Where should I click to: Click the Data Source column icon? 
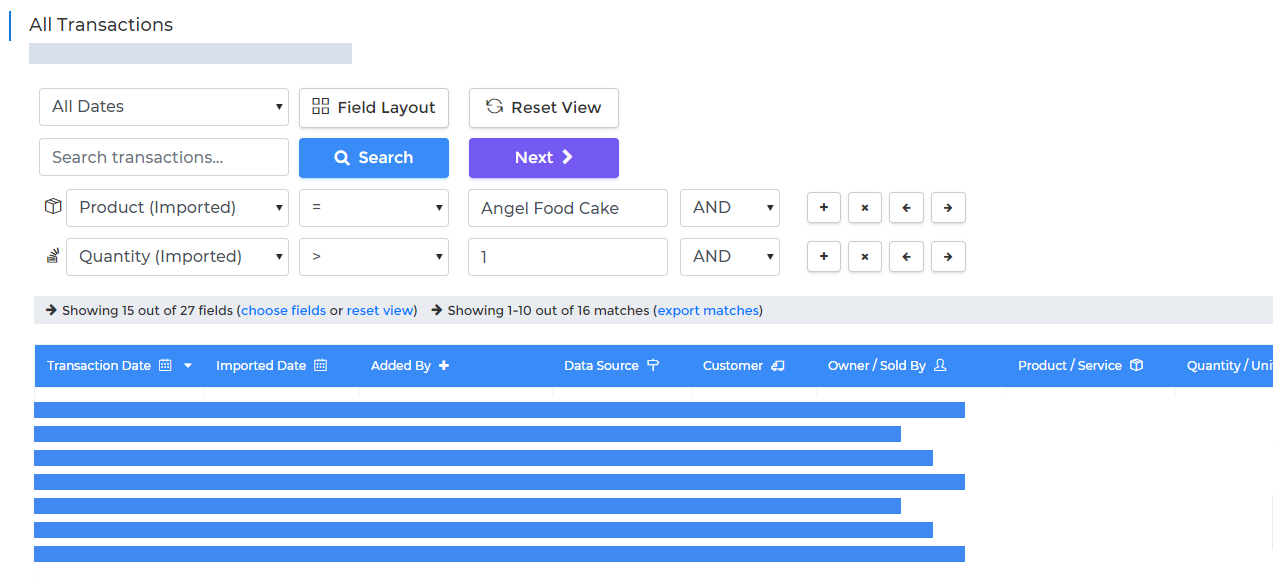point(653,366)
